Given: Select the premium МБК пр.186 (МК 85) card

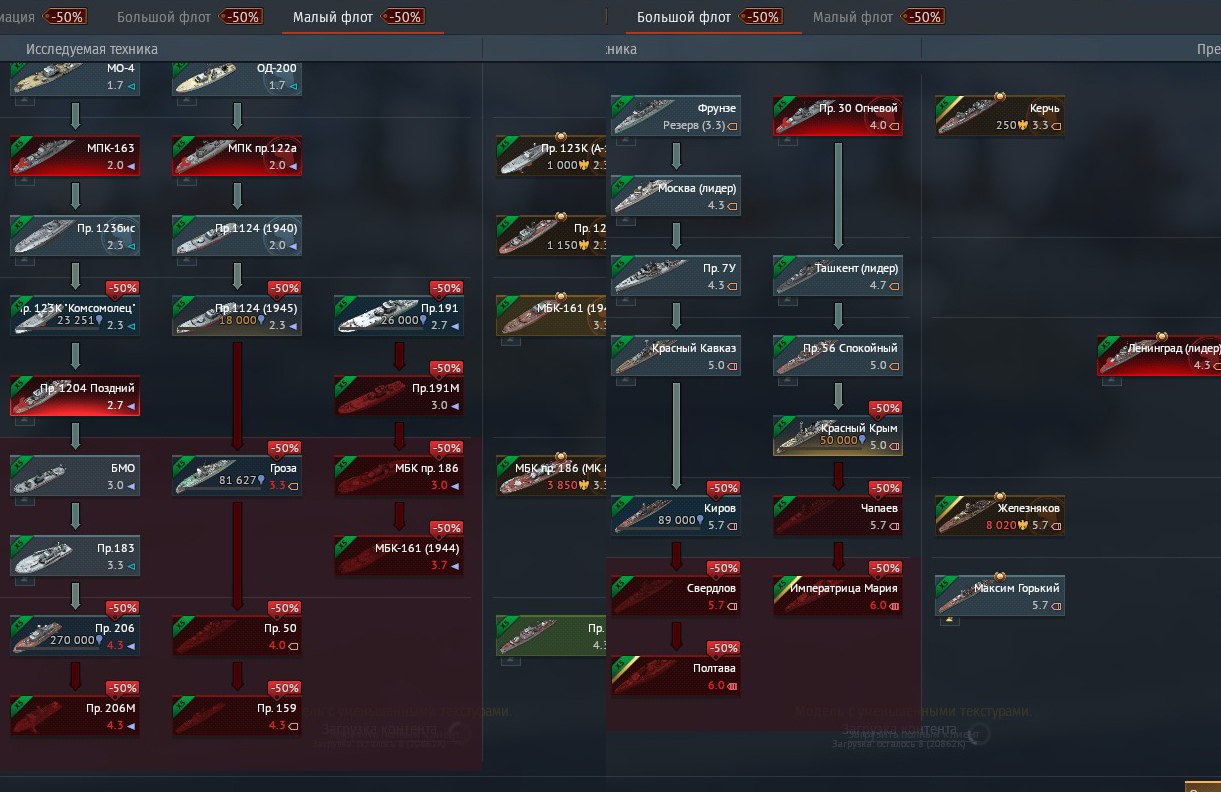Looking at the screenshot, I should coord(552,476).
